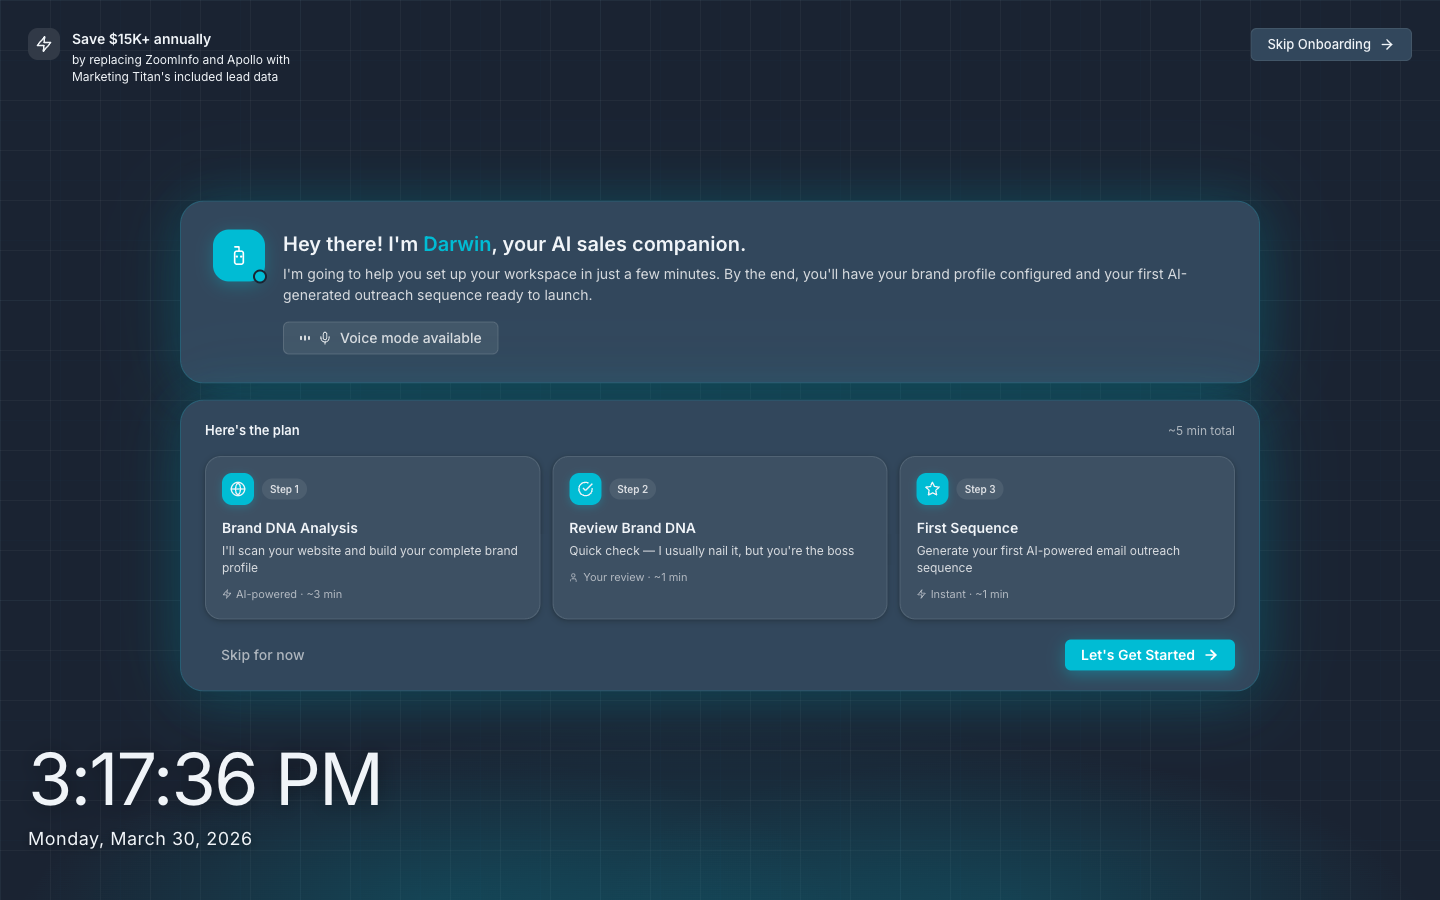
Task: Open the 'Brand DNA Analysis' card
Action: click(x=372, y=538)
